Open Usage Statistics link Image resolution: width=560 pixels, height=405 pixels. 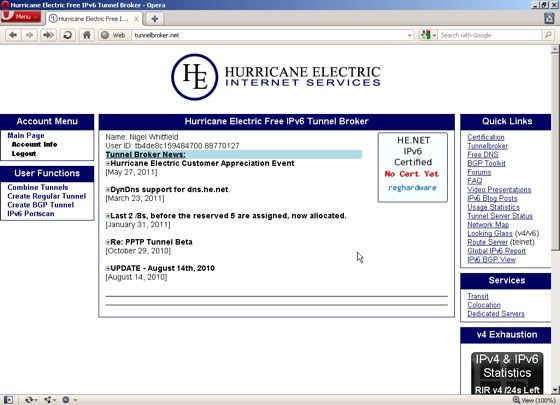pos(493,207)
